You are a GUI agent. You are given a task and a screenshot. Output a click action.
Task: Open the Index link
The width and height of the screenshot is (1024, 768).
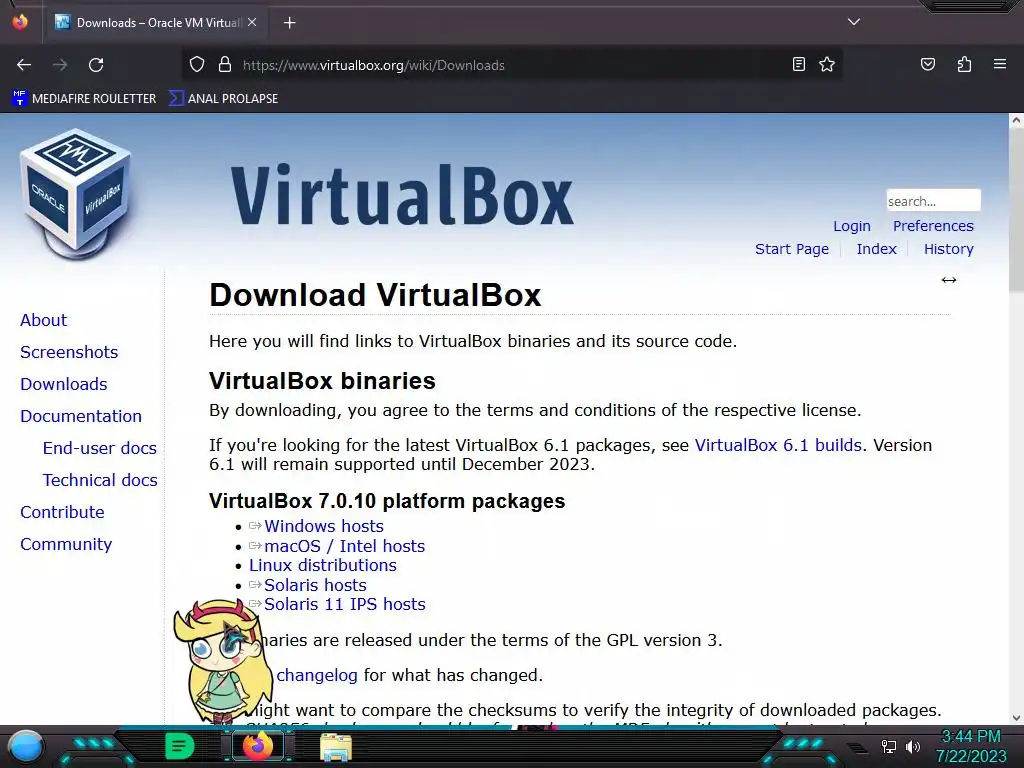tap(876, 249)
